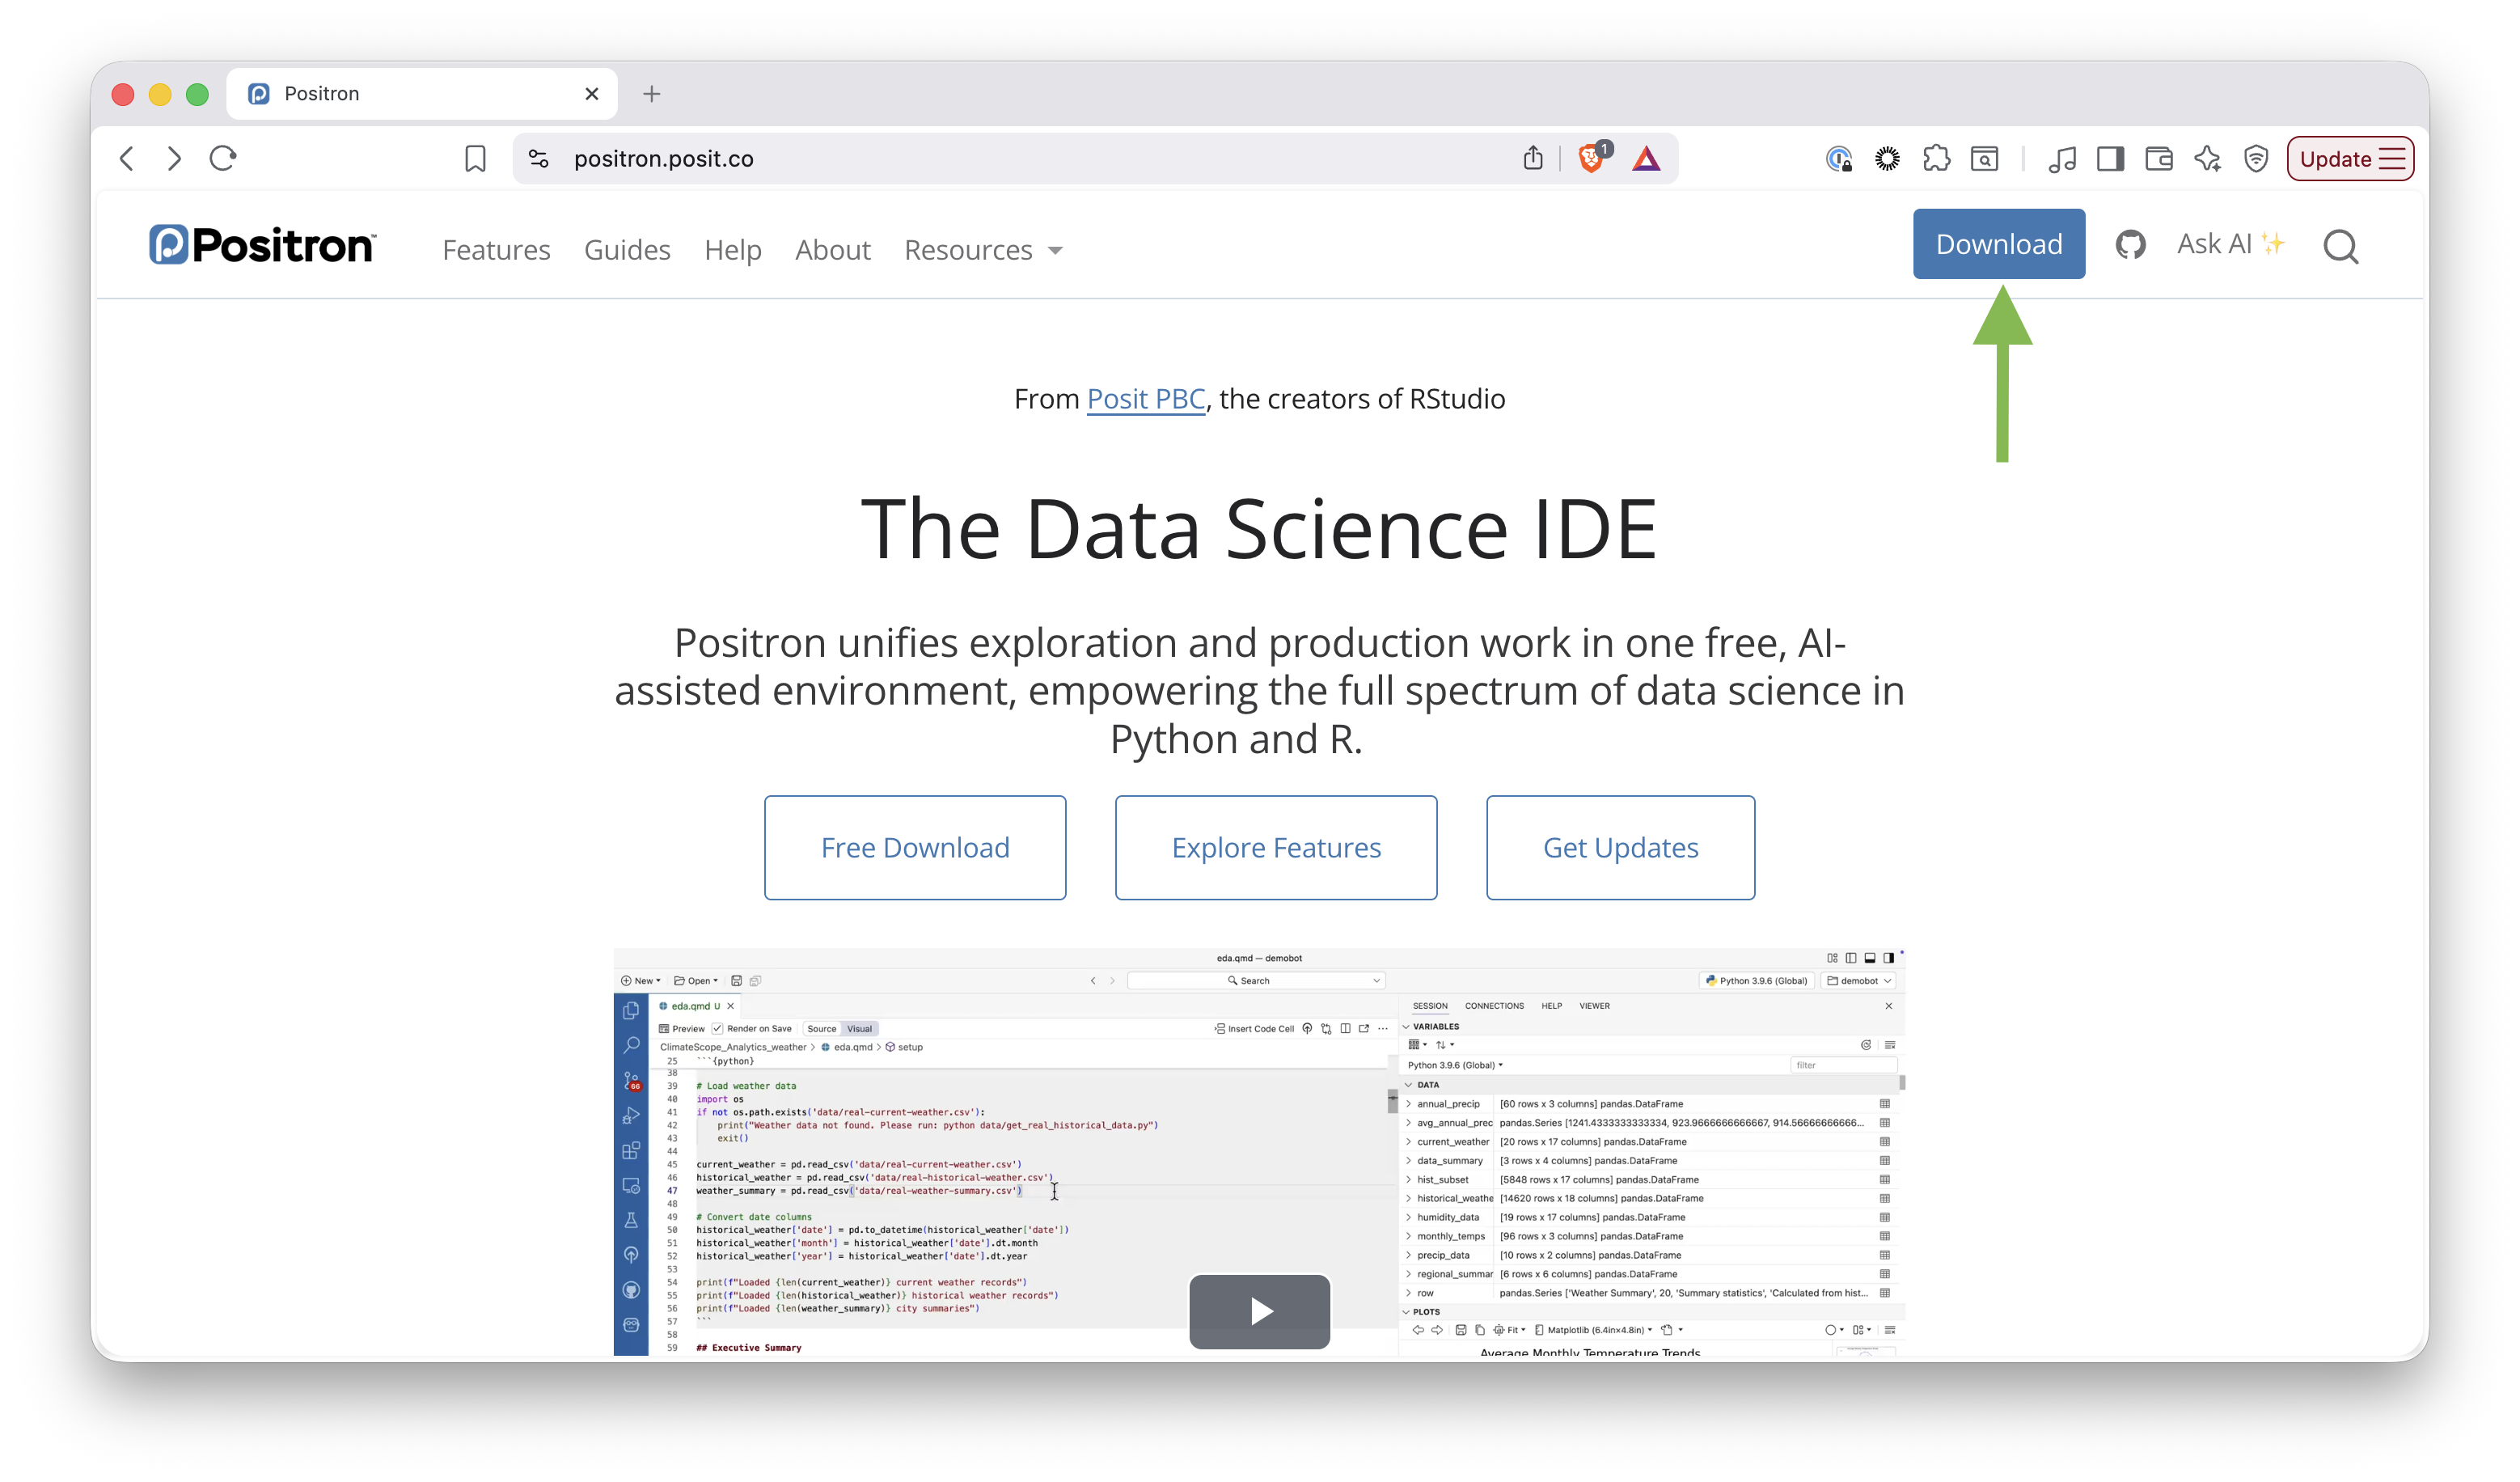Click the blue Download button

(x=1998, y=244)
